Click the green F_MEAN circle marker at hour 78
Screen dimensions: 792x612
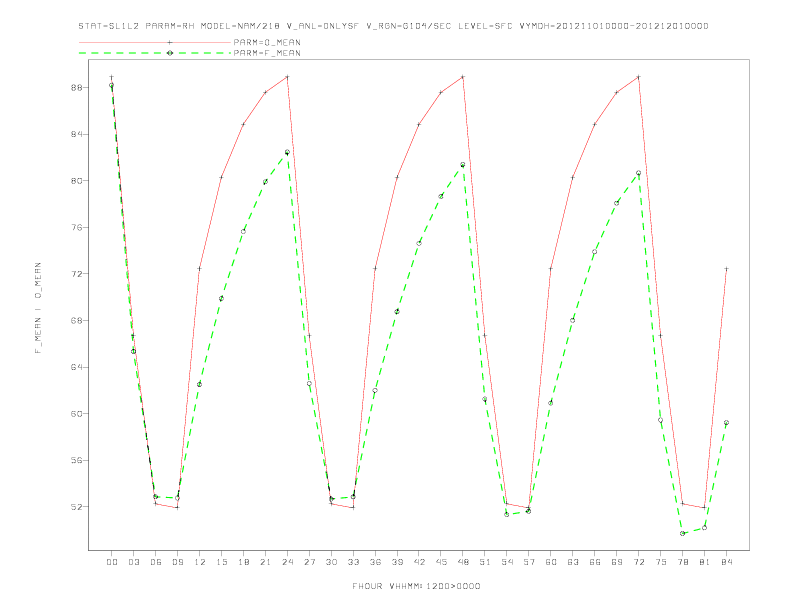pyautogui.click(x=682, y=533)
